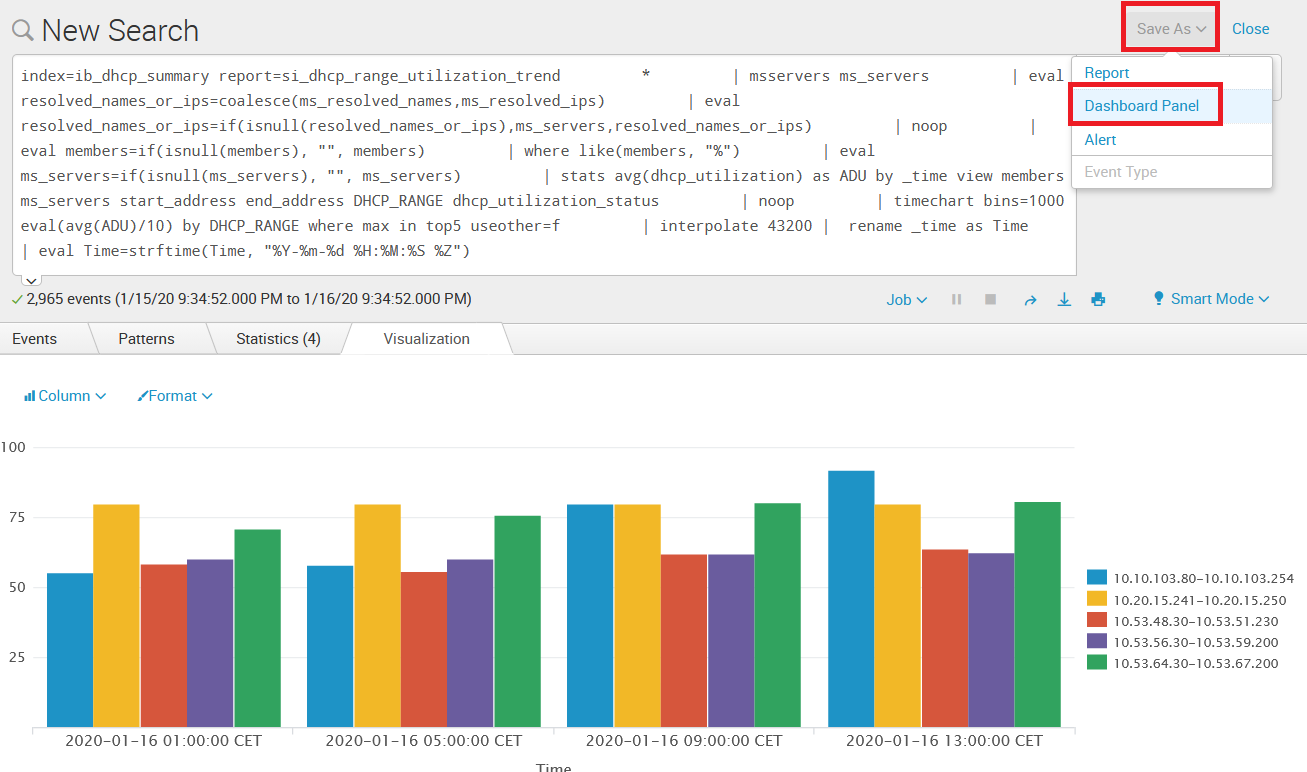The height and width of the screenshot is (772, 1307).
Task: Click the Smart Mode lightbulb icon
Action: (1158, 298)
